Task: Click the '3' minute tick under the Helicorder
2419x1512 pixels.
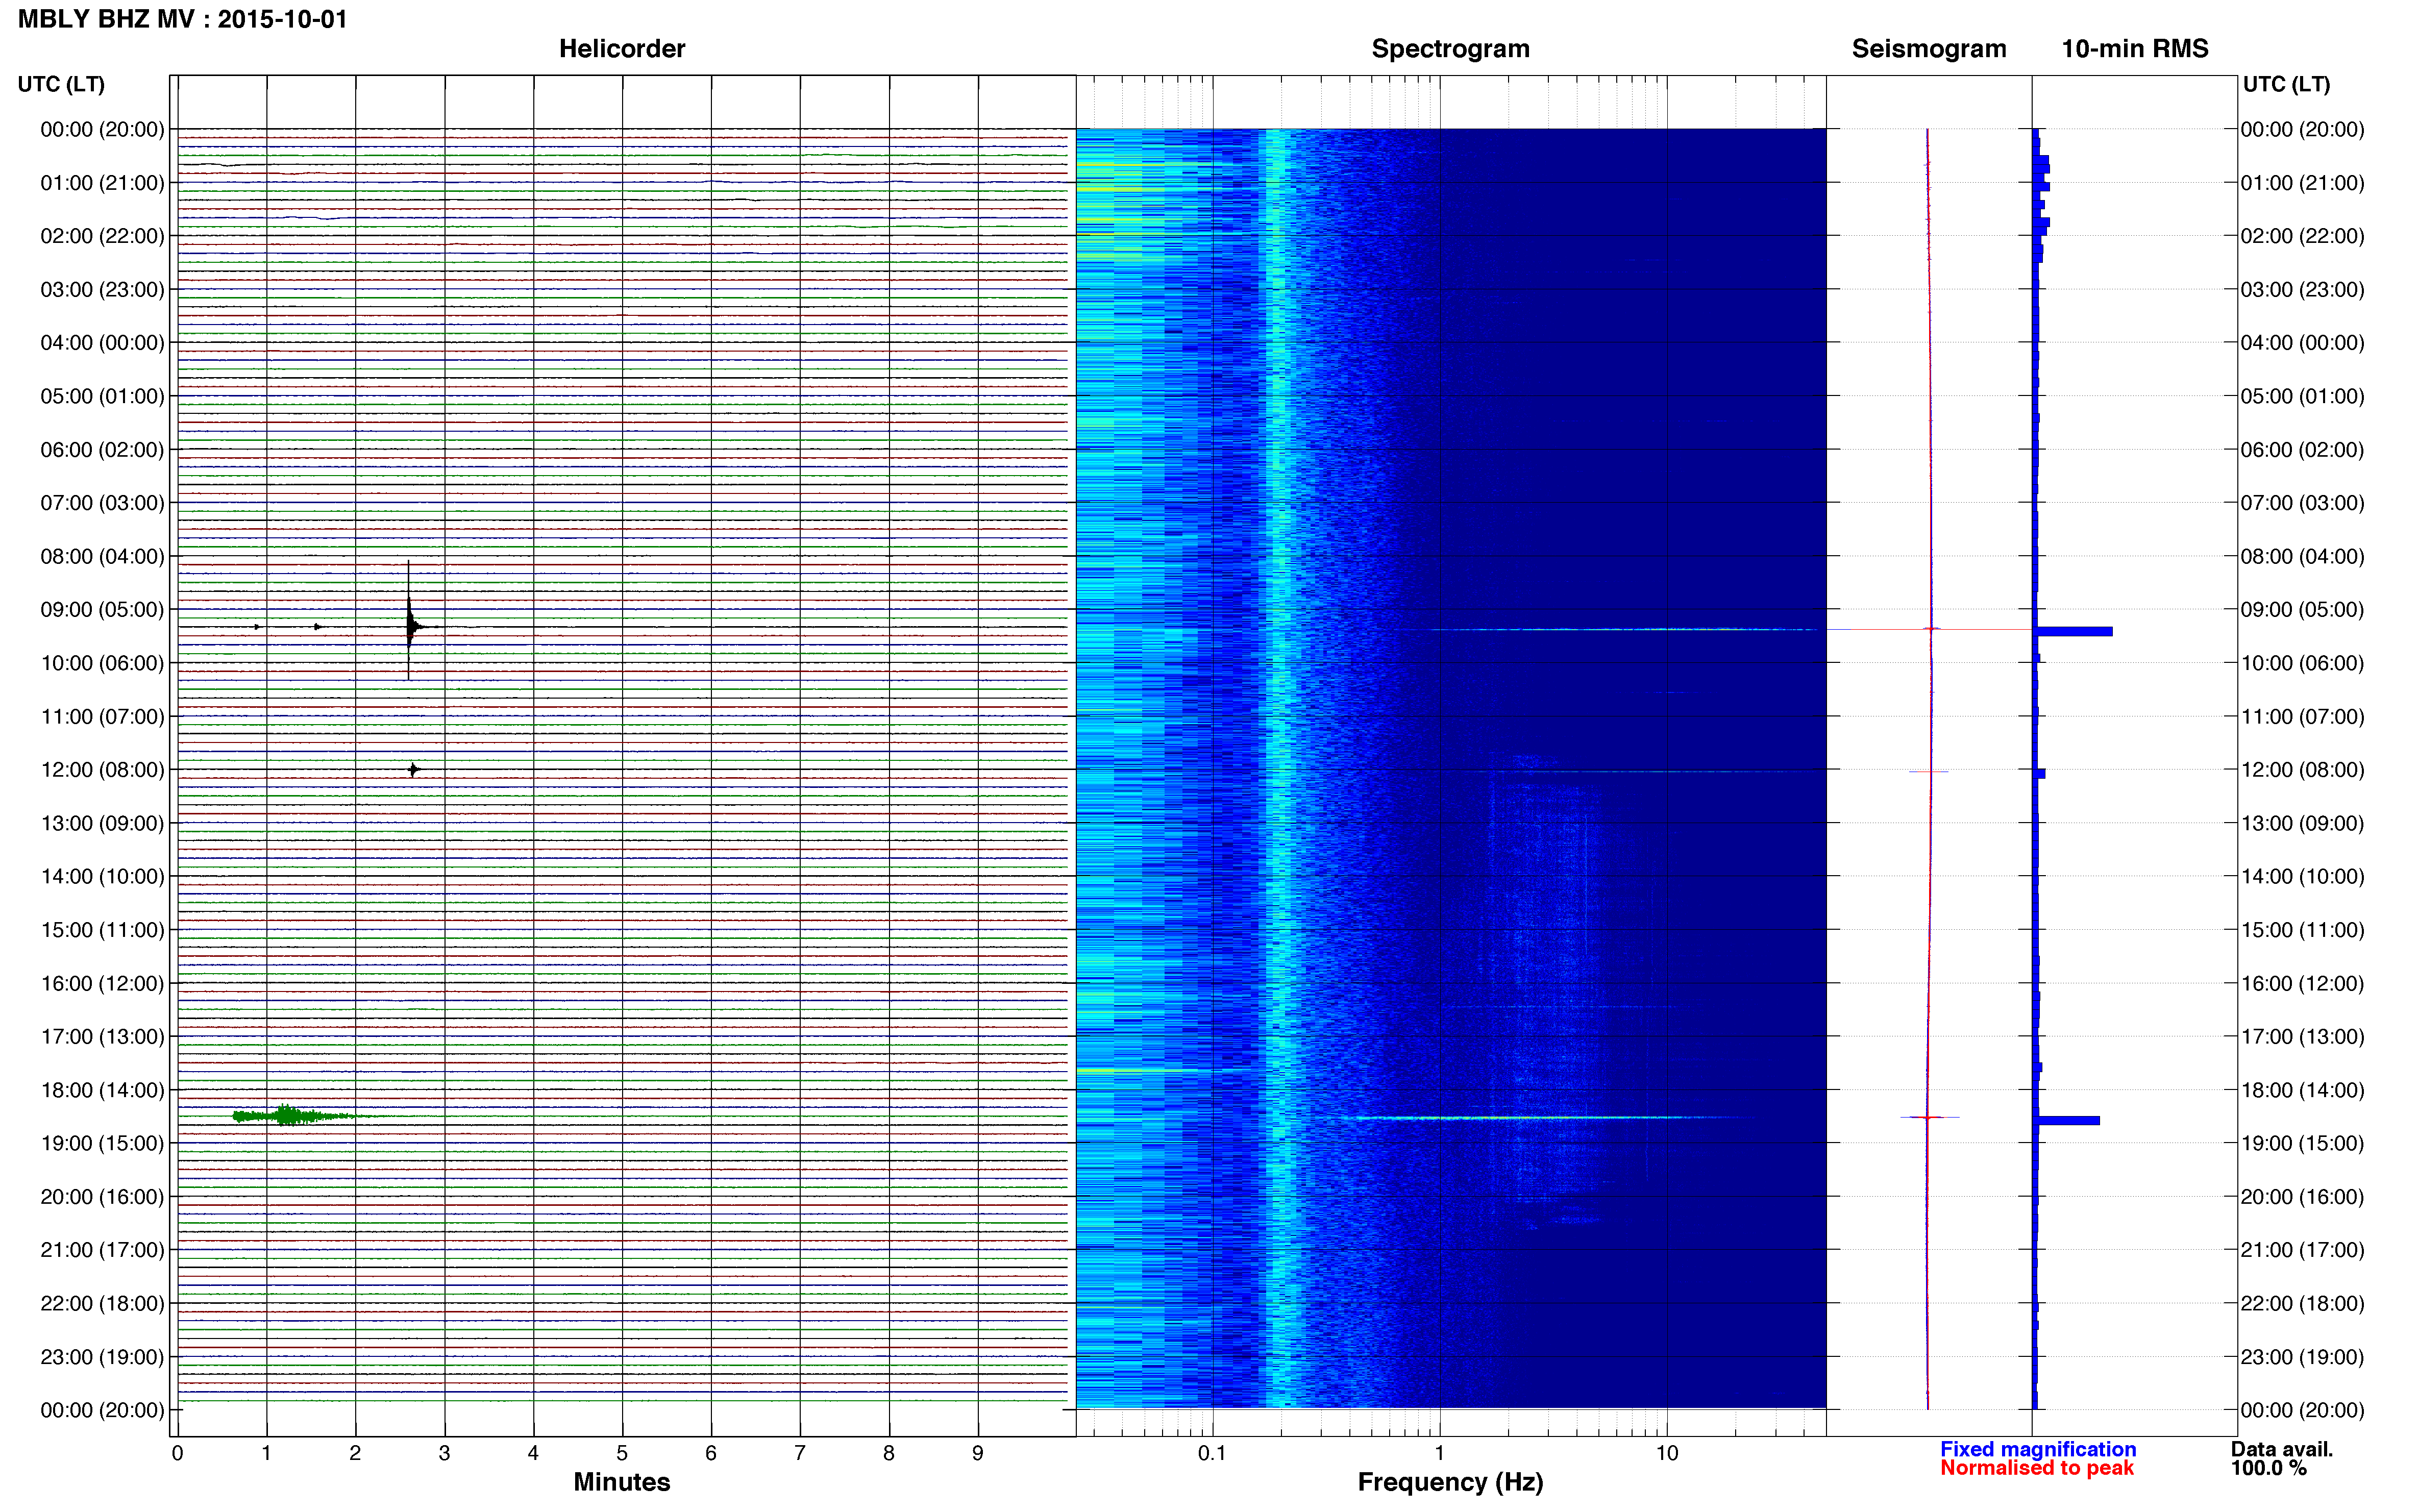Action: (444, 1453)
